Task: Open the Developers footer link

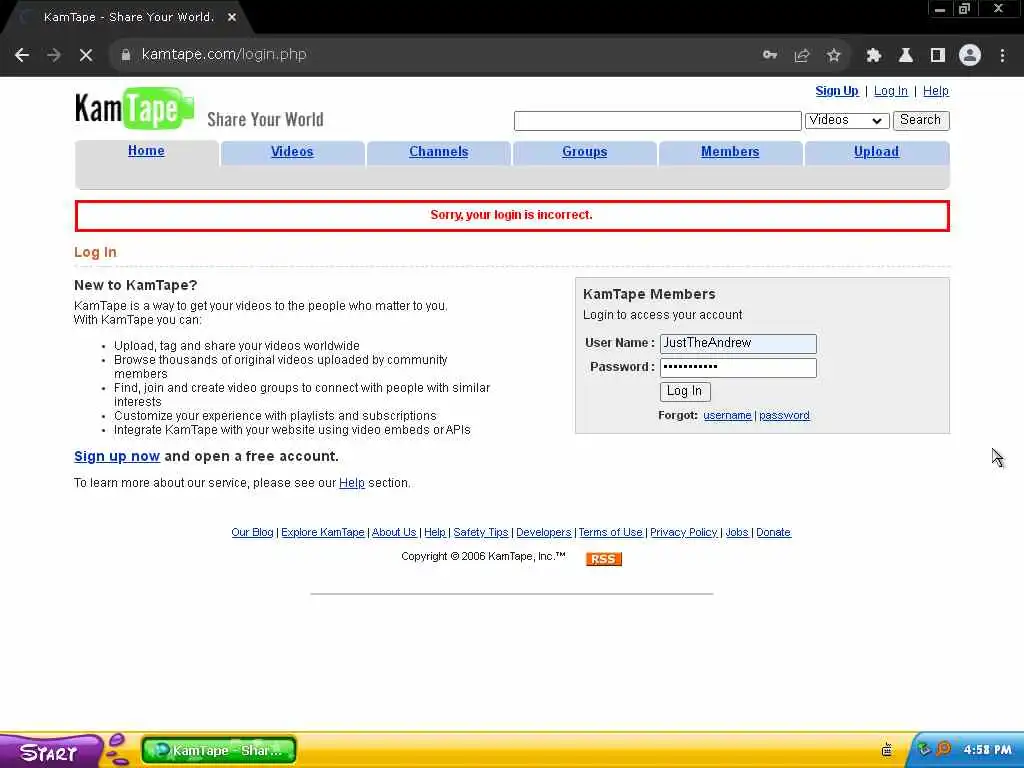Action: [x=543, y=532]
